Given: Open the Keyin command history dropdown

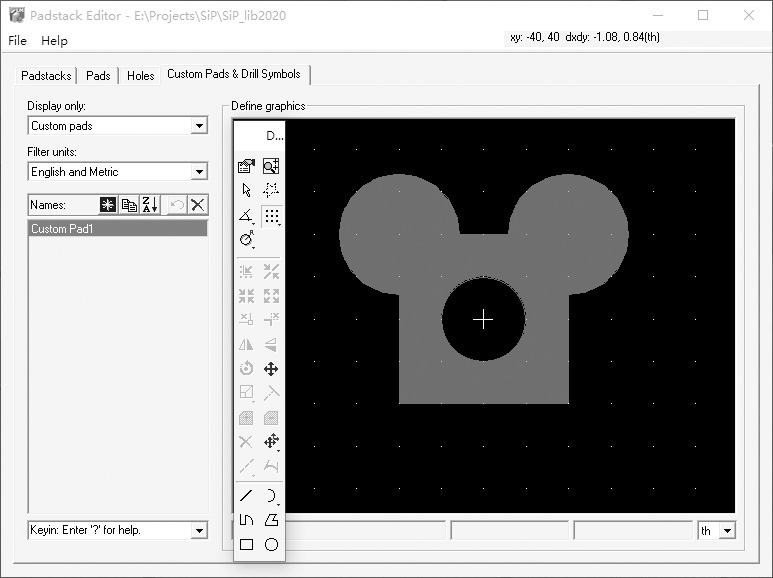Looking at the screenshot, I should click(x=199, y=530).
